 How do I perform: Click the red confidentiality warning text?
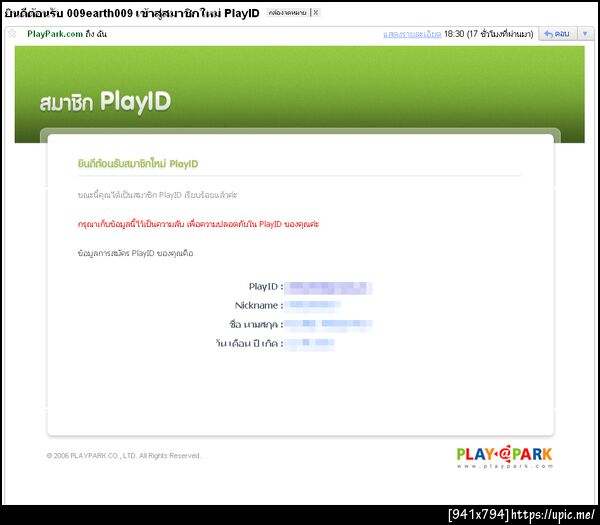[x=198, y=224]
